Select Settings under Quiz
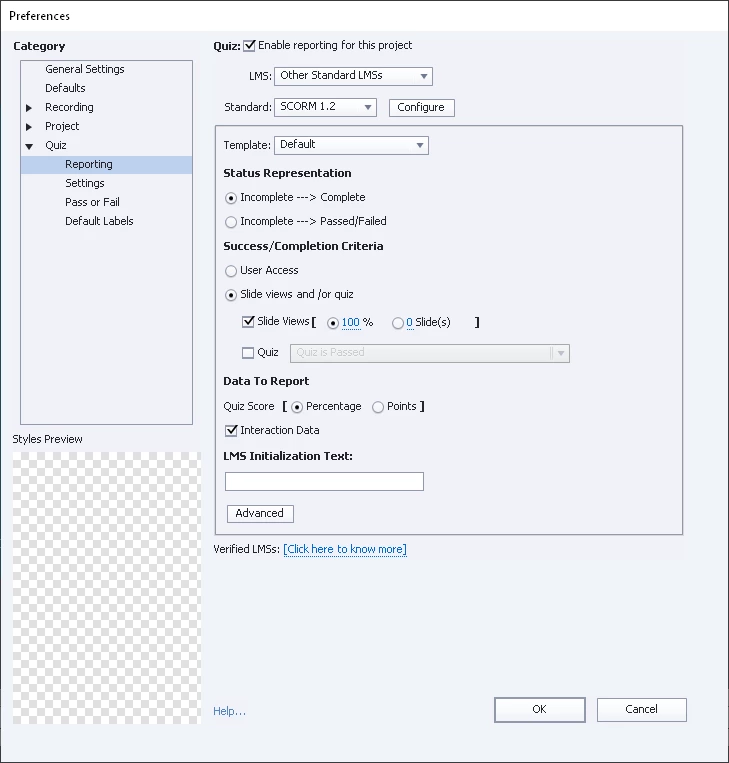The image size is (729, 763). click(85, 183)
